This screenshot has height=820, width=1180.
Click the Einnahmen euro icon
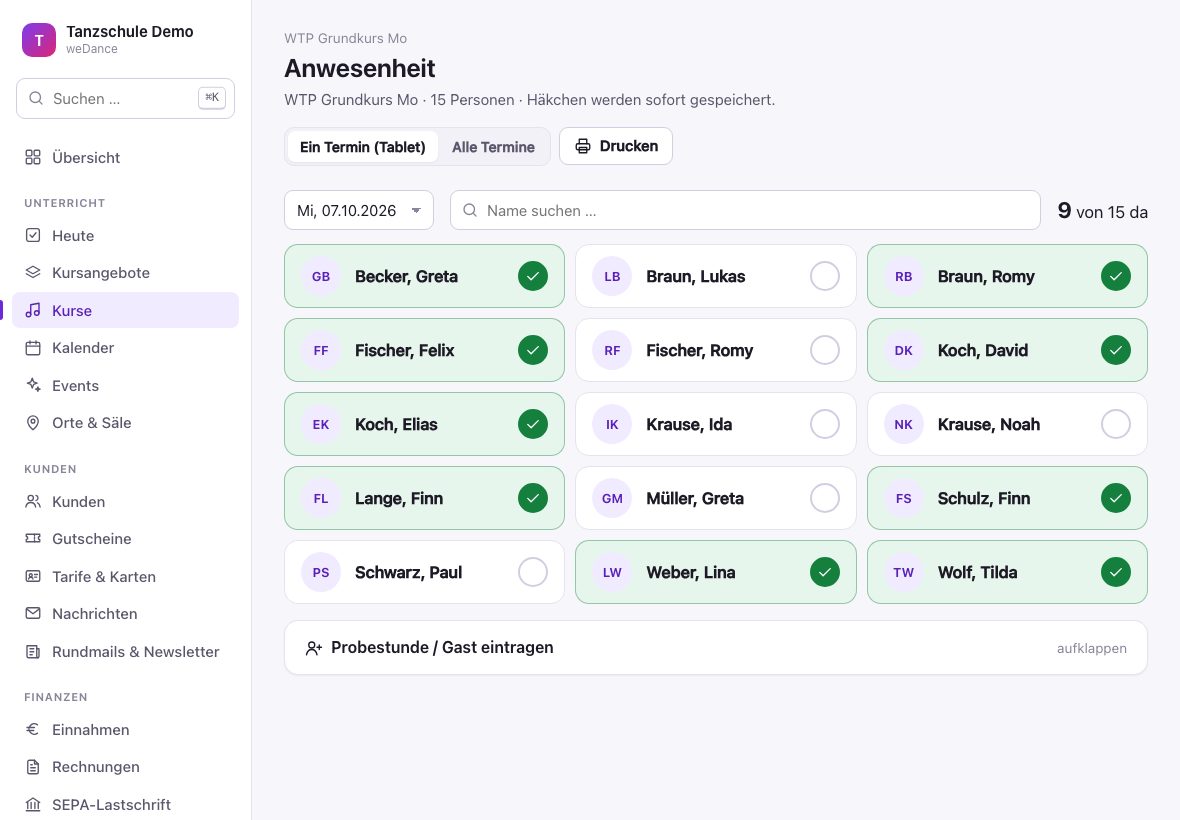tap(33, 729)
